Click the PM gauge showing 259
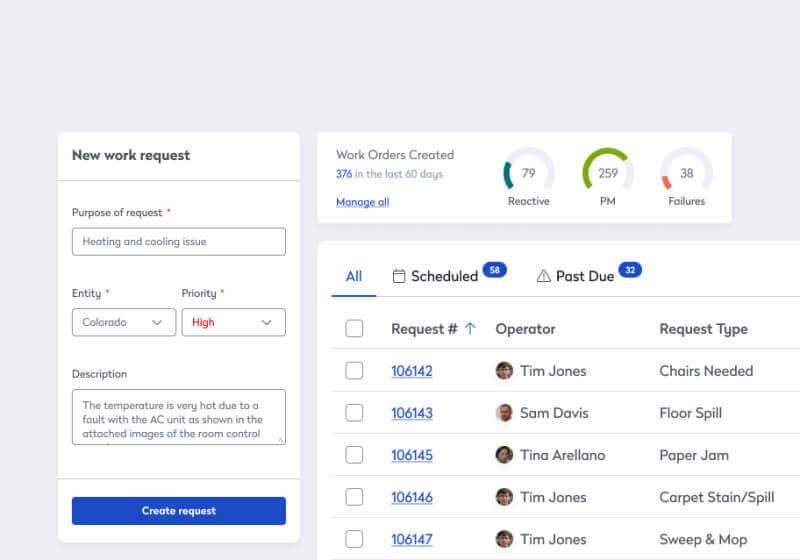The width and height of the screenshot is (800, 560). (607, 173)
